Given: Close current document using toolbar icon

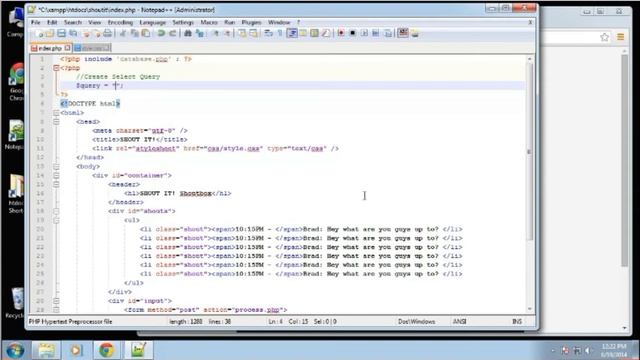Looking at the screenshot, I should point(86,33).
